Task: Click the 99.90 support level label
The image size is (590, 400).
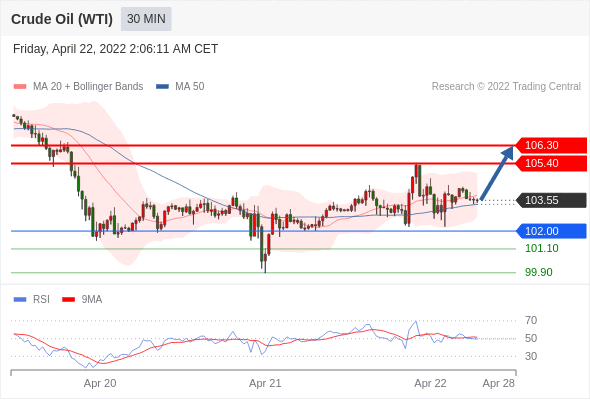Action: (x=538, y=272)
